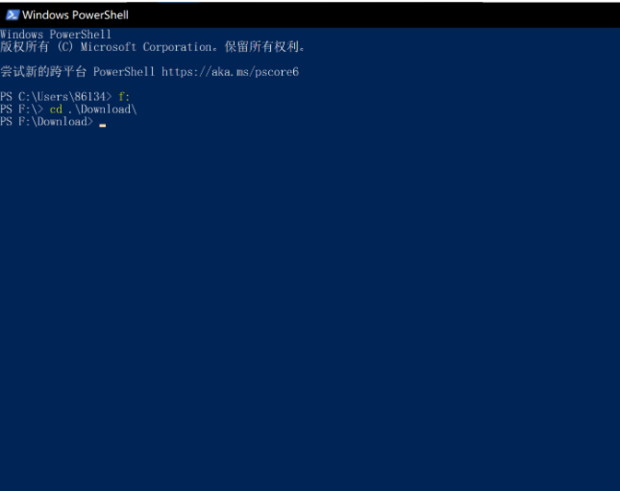
Task: Click the '86134' user folder name
Action: (x=90, y=97)
